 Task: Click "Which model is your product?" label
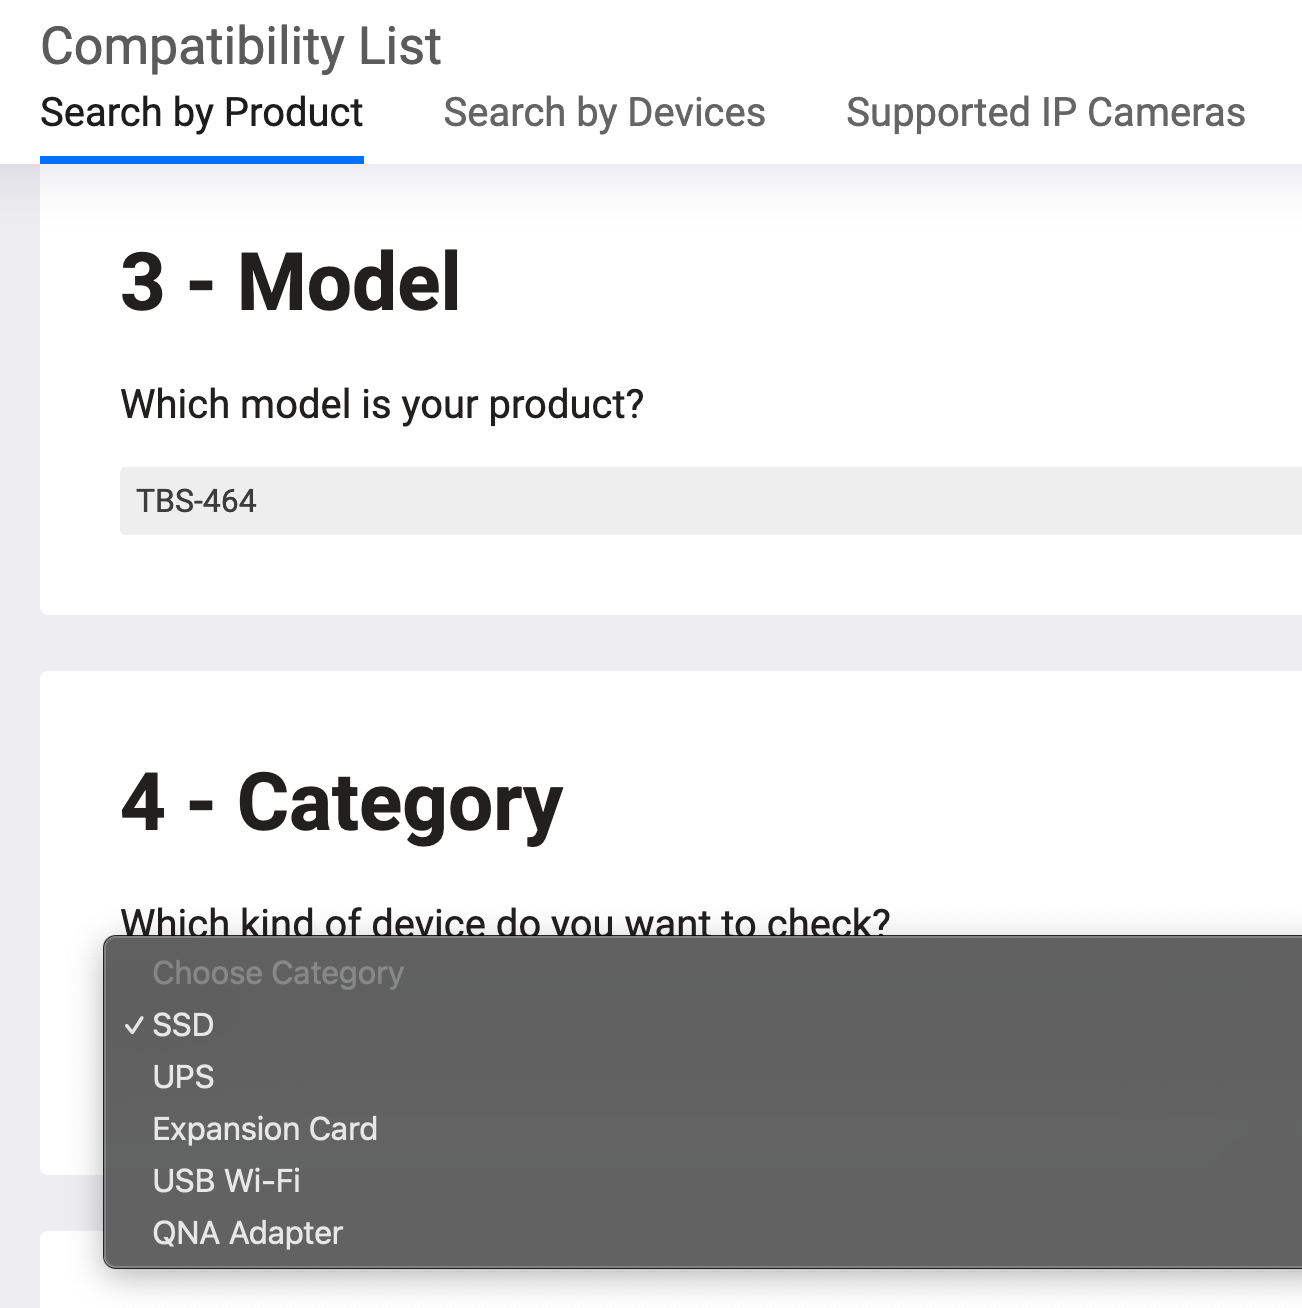coord(382,405)
